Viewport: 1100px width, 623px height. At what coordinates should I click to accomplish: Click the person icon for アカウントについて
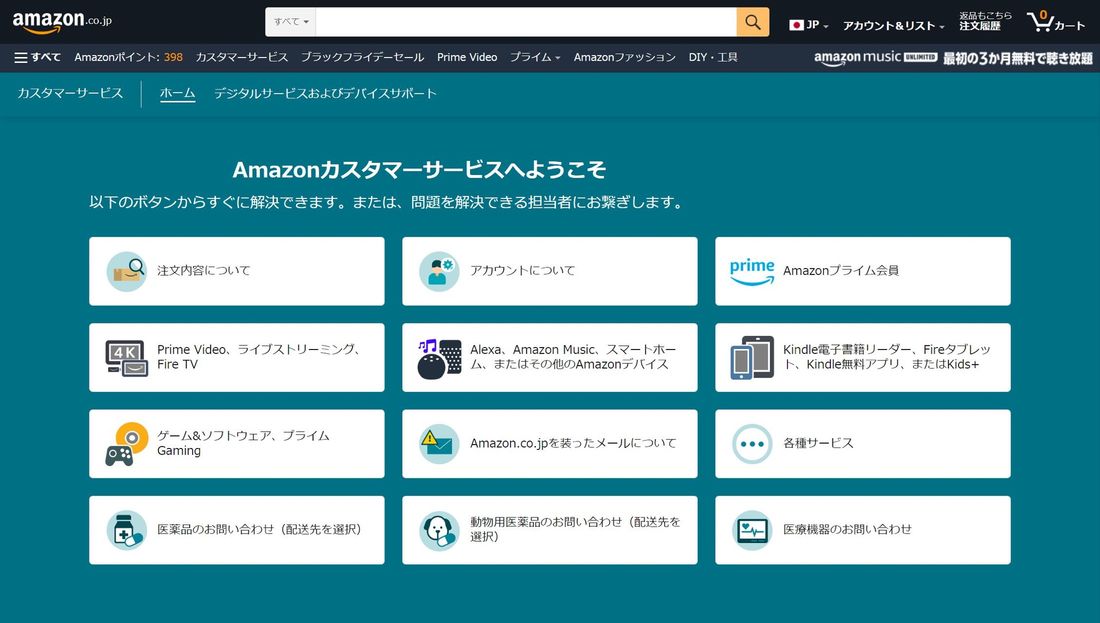(x=439, y=272)
